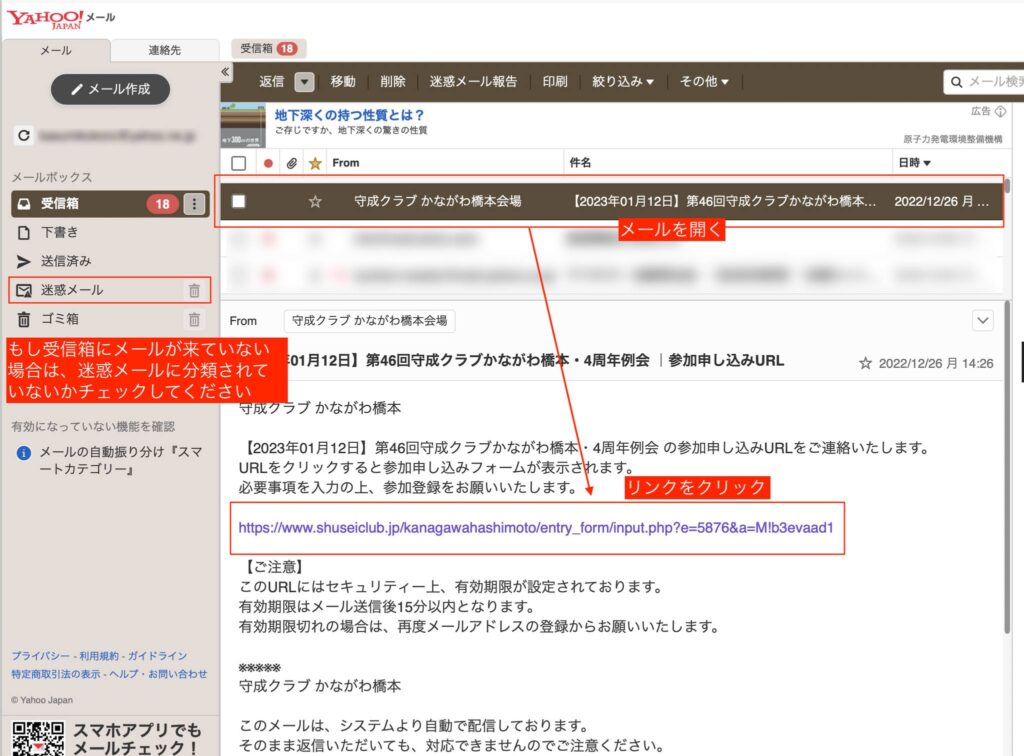Switch to the 連絡先 tab
This screenshot has width=1024, height=756.
pyautogui.click(x=164, y=50)
